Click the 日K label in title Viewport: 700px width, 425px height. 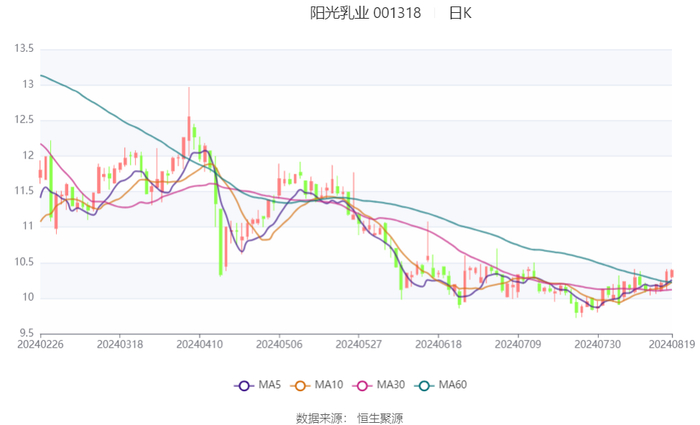(x=460, y=13)
